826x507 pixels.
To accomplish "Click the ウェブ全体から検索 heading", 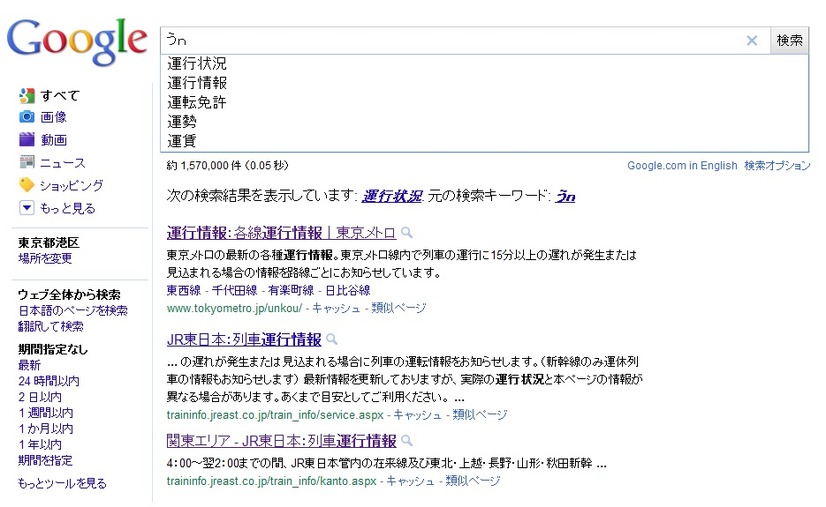I will point(69,295).
